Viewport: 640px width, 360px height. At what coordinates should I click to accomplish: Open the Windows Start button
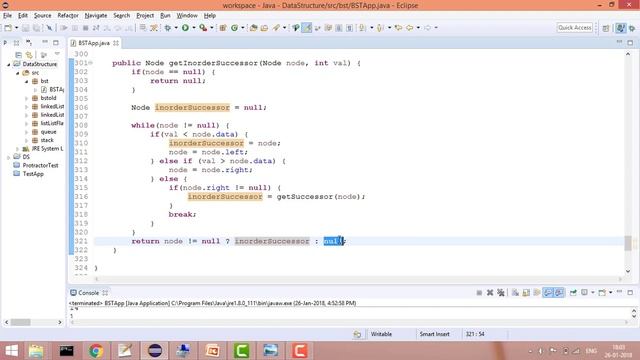click(11, 351)
